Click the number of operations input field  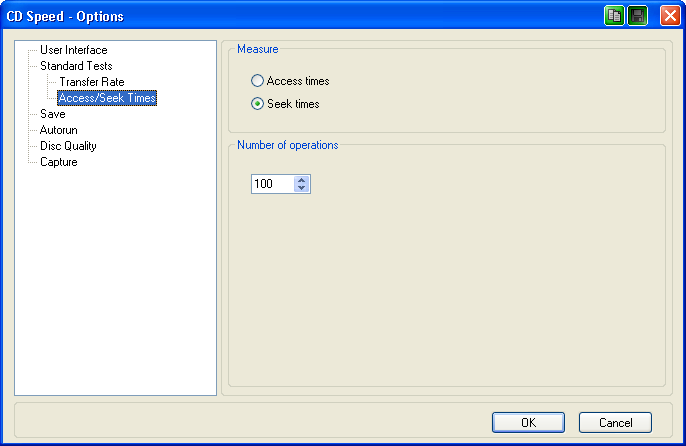pyautogui.click(x=272, y=184)
